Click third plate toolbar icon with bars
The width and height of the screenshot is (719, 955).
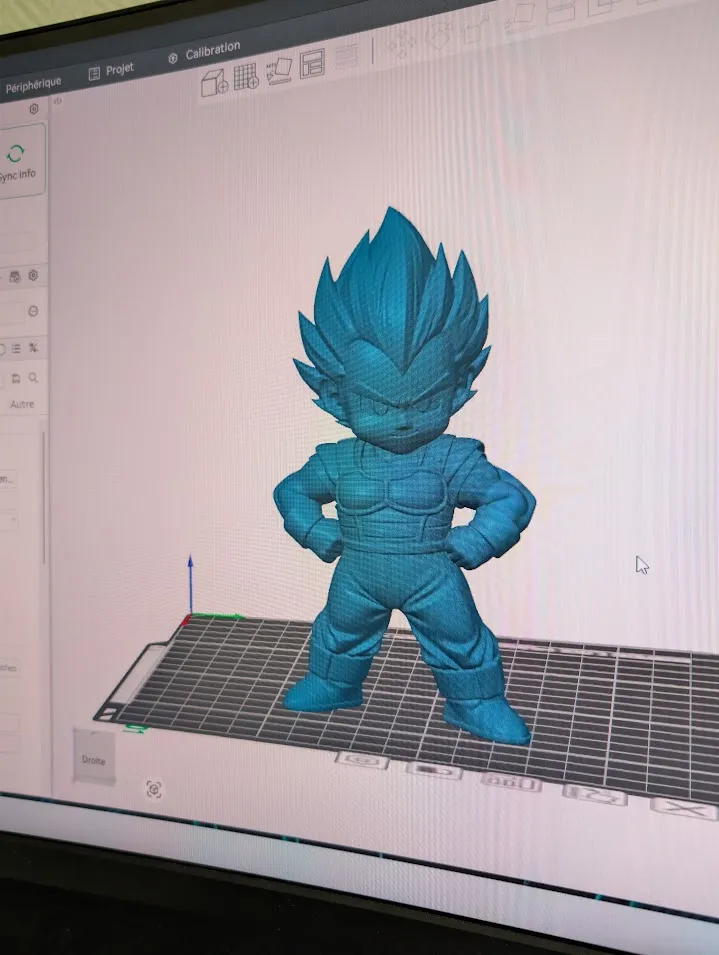[x=510, y=782]
